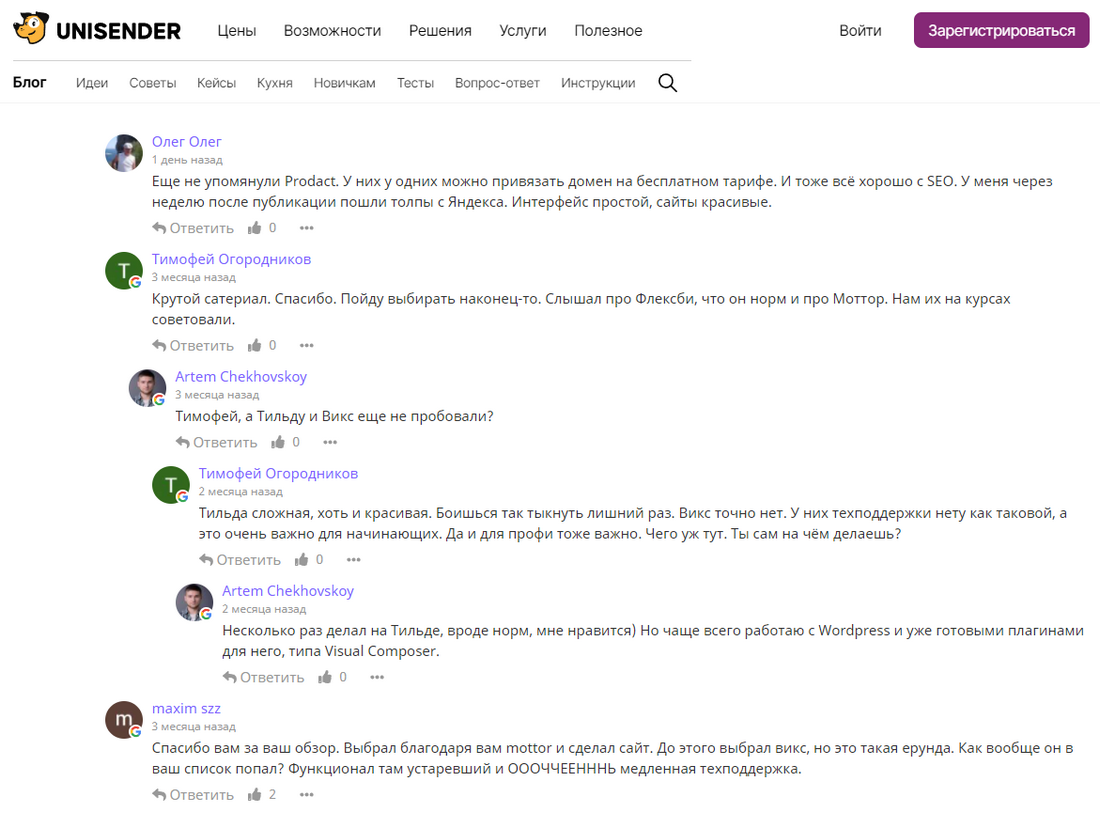Click Тимофей's green avatar on first comment

(x=124, y=271)
